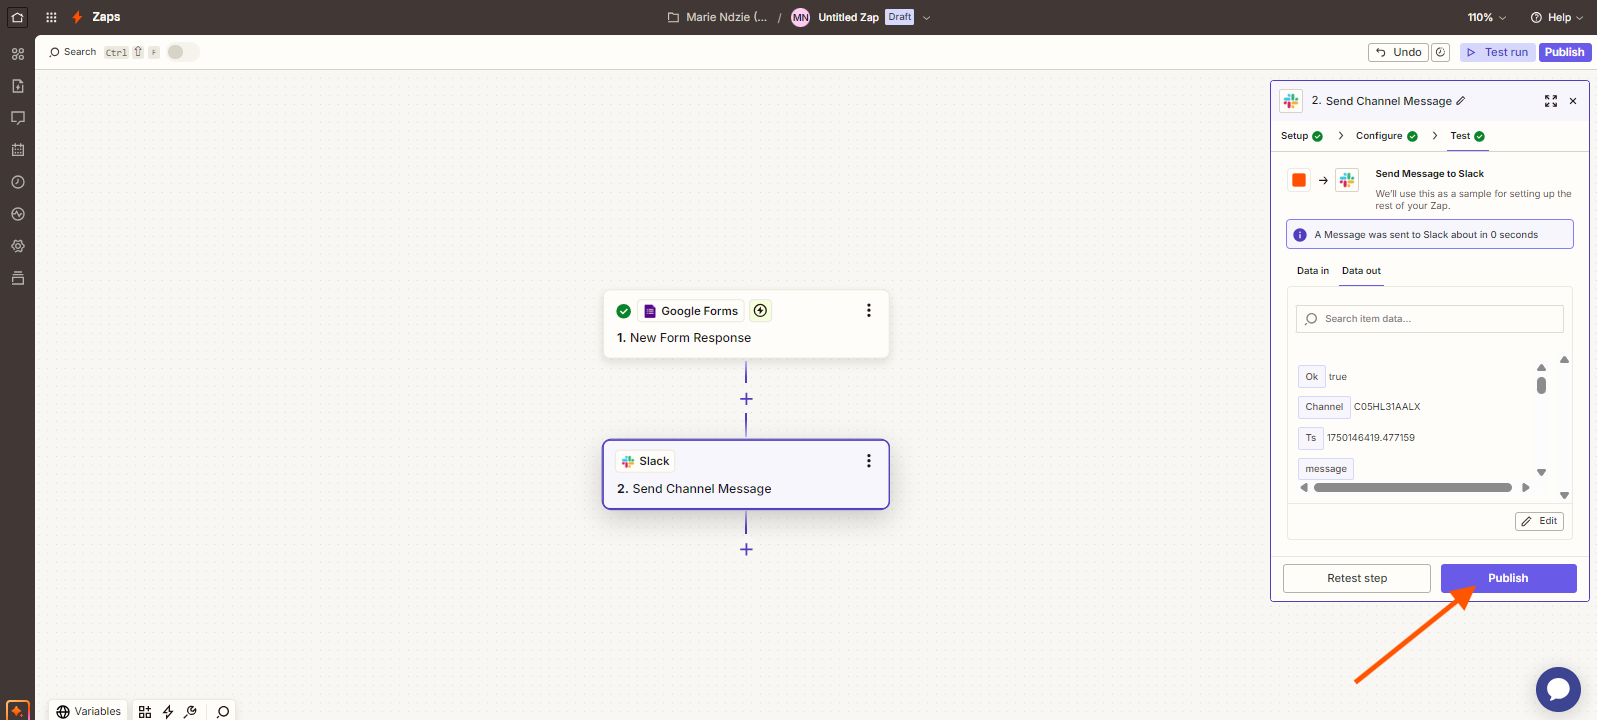
Task: Click the info icon in the Slack message notice
Action: pyautogui.click(x=1300, y=235)
